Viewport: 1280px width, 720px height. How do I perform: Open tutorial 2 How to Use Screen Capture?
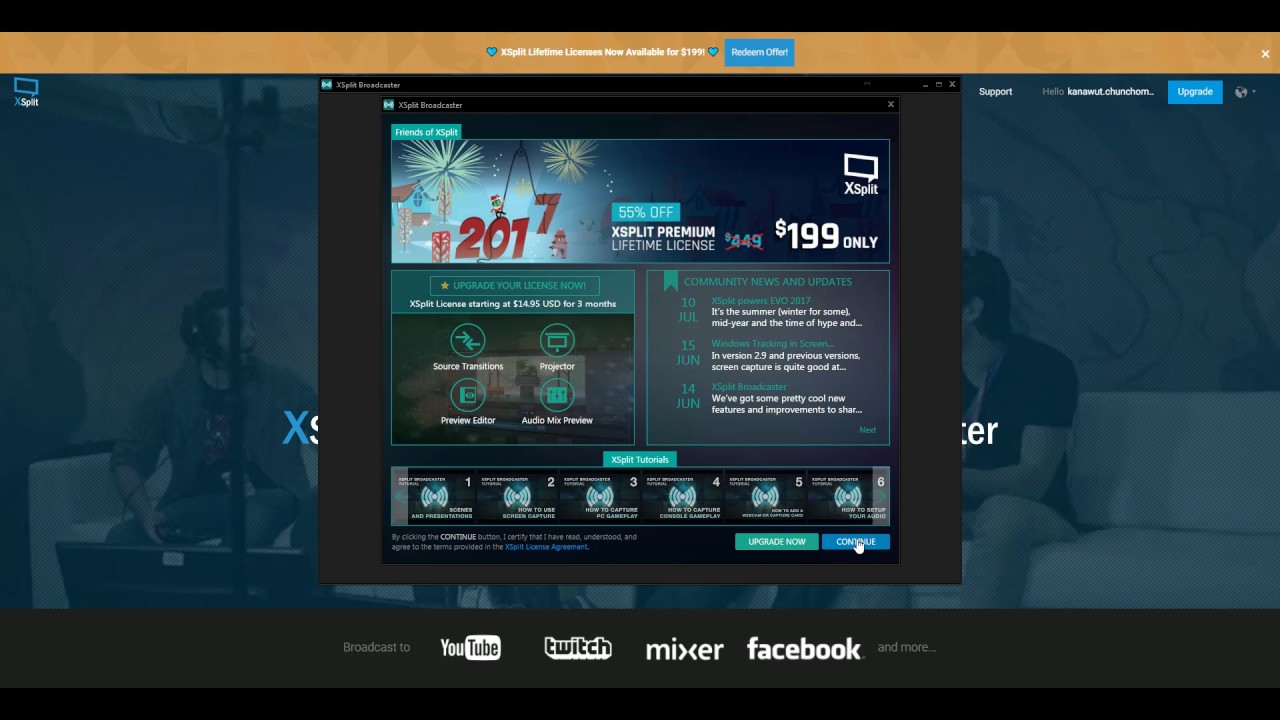[518, 496]
